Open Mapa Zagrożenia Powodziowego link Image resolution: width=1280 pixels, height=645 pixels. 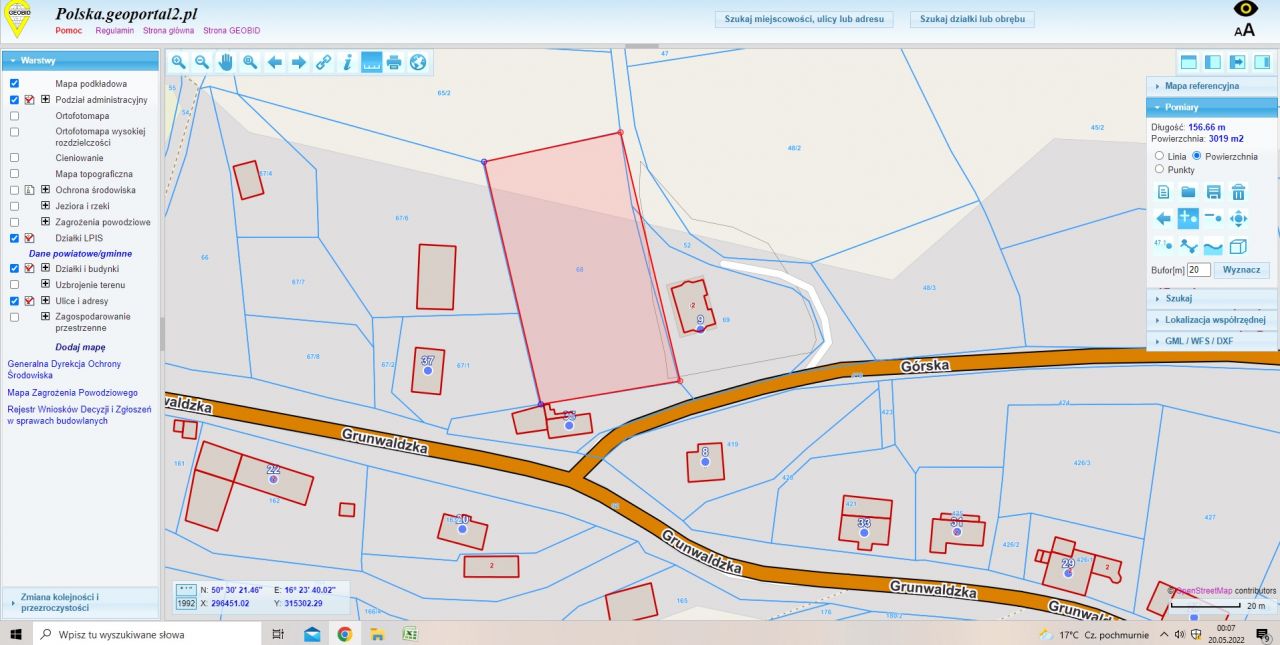[72, 393]
